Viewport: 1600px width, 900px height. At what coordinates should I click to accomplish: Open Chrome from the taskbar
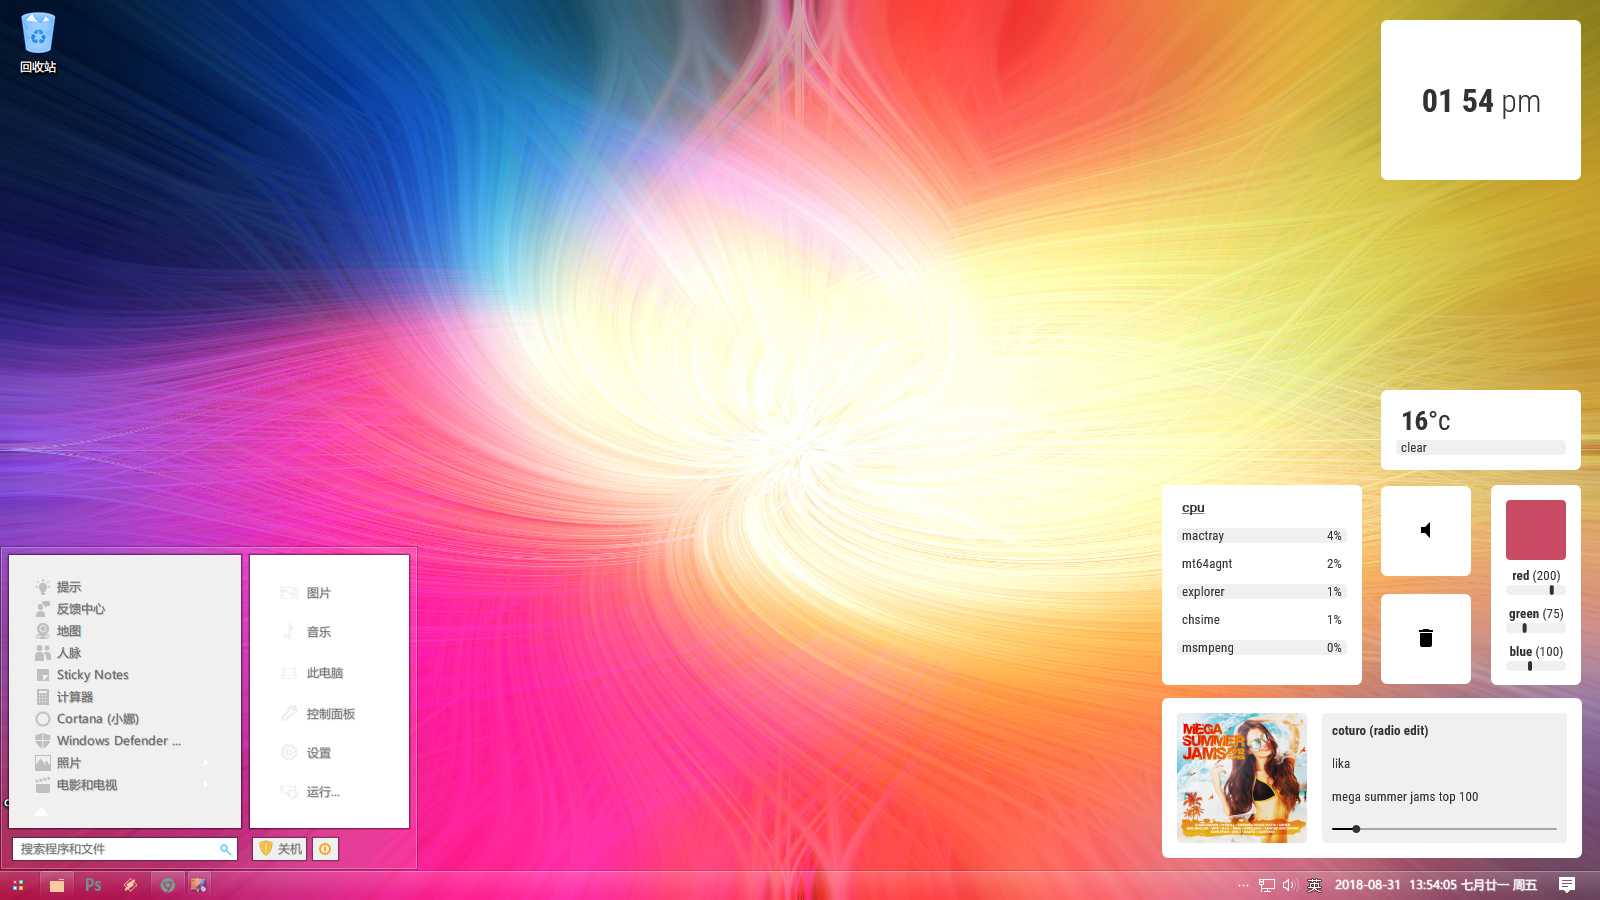(x=167, y=885)
